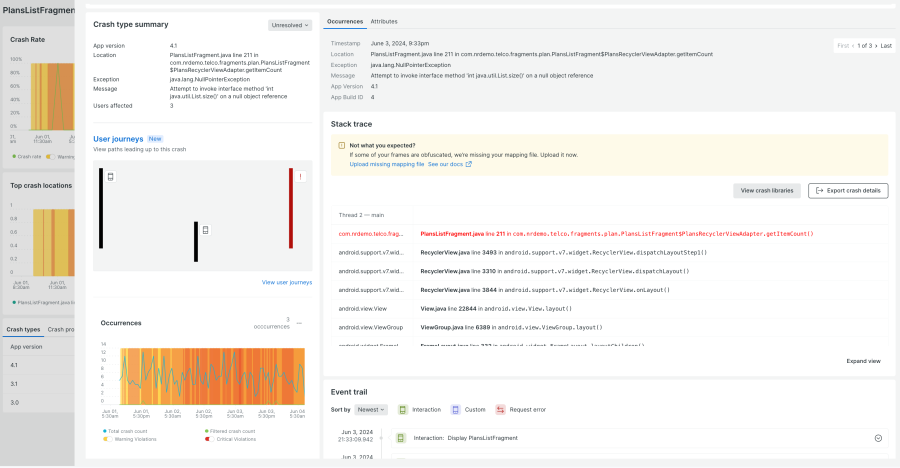
Task: Click the first device node in User journeys
Action: [111, 177]
